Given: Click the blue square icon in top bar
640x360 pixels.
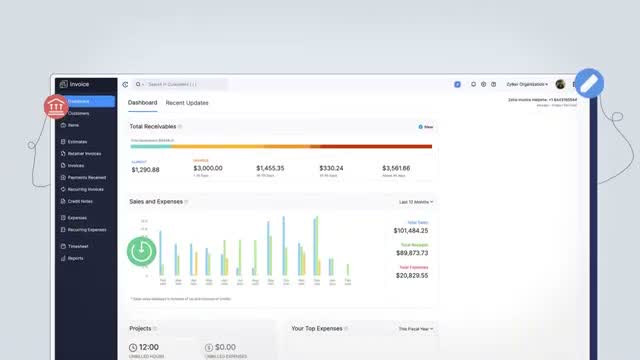Looking at the screenshot, I should pyautogui.click(x=457, y=84).
